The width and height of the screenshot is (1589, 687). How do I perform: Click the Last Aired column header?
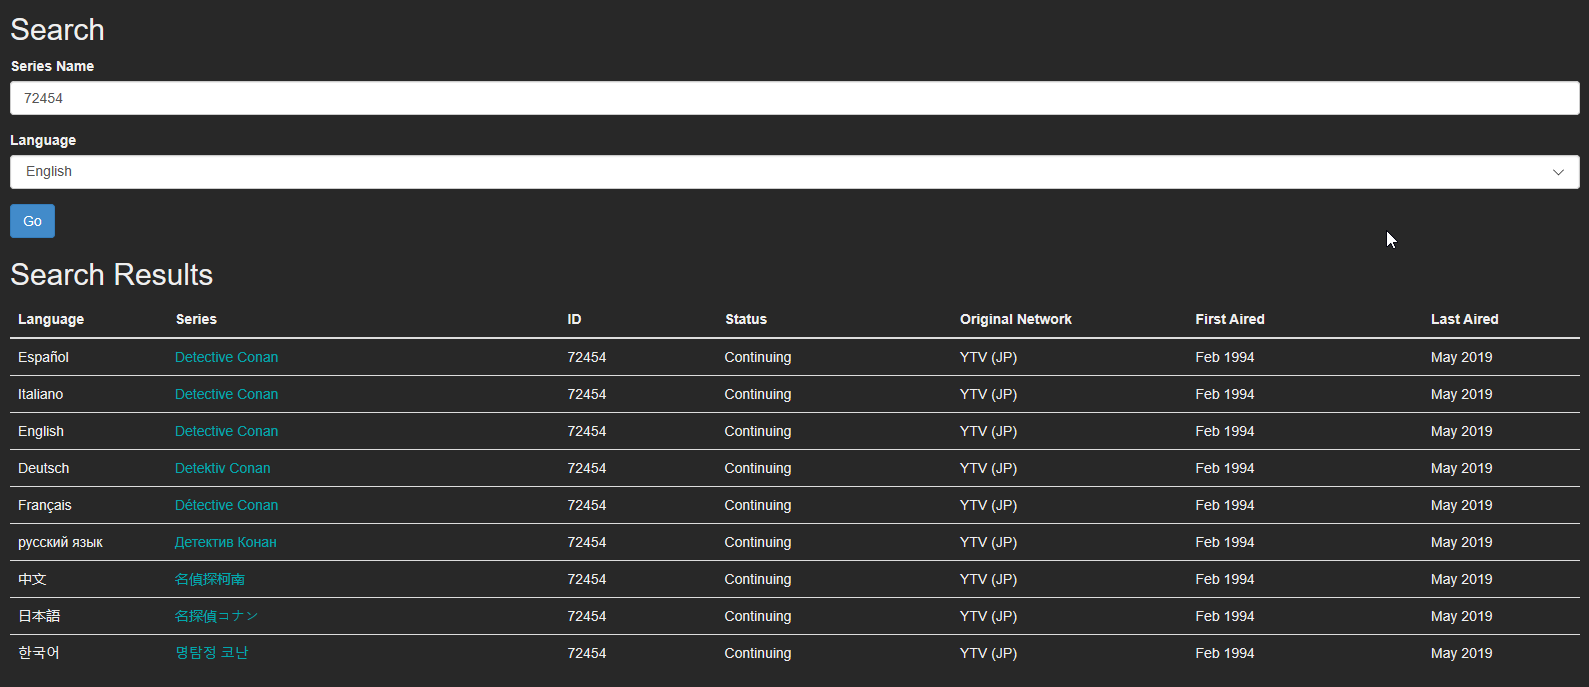click(1465, 319)
